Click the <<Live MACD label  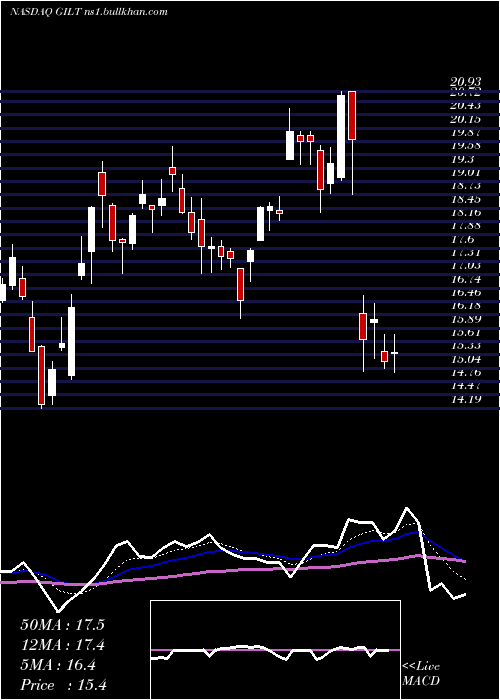(421, 674)
